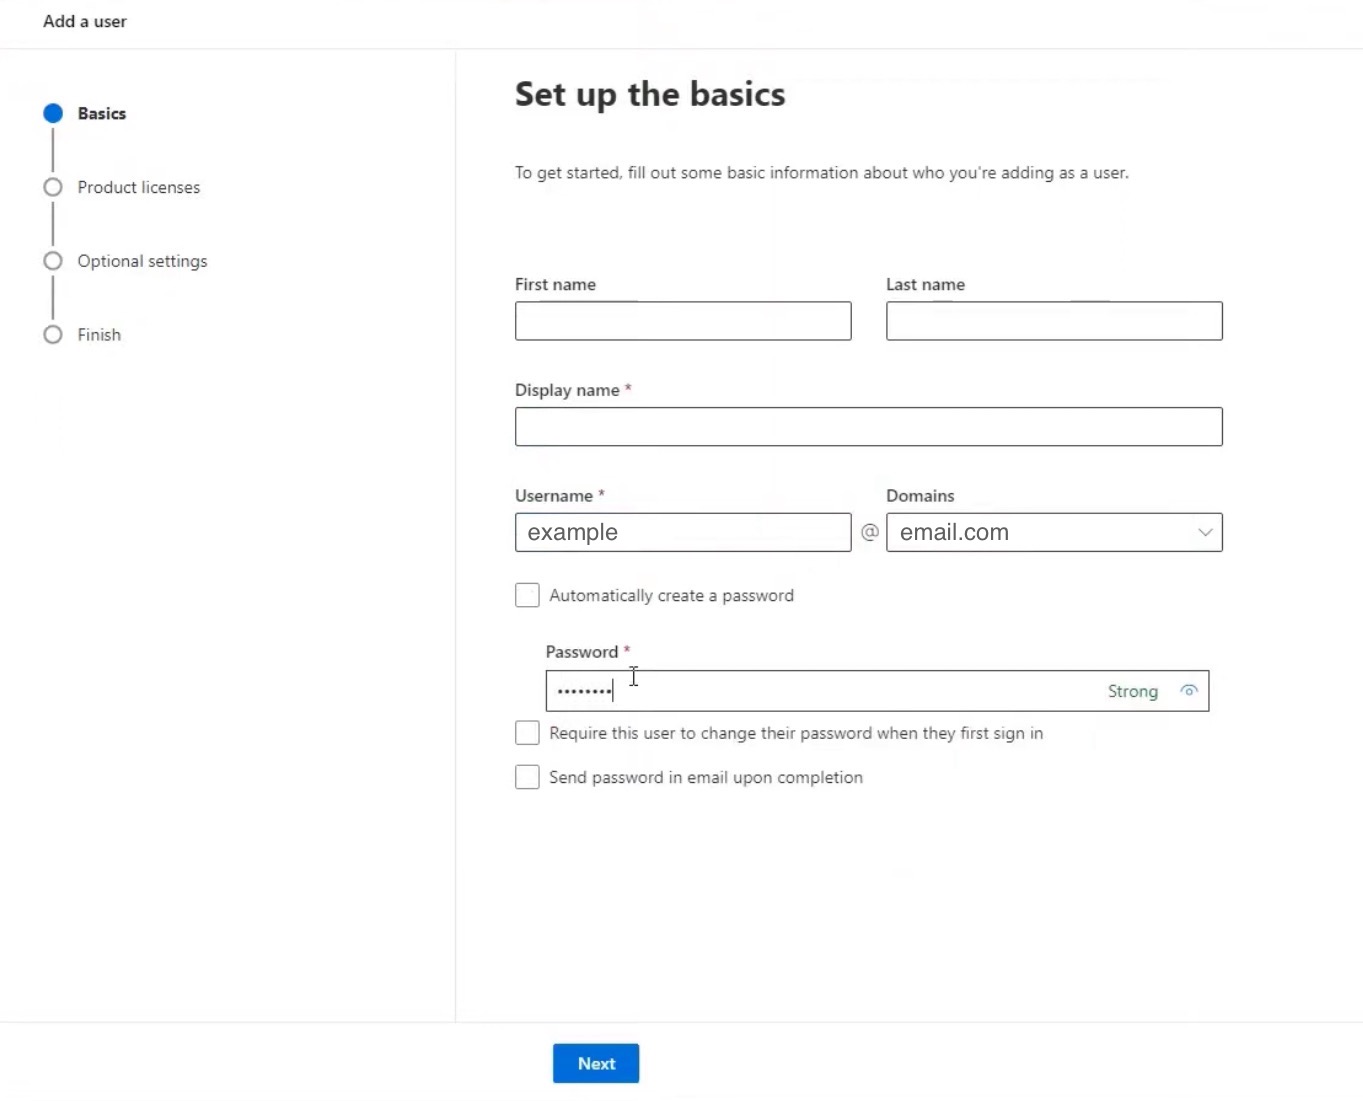Open the Domains dropdown chevron
This screenshot has width=1363, height=1101.
click(1205, 533)
